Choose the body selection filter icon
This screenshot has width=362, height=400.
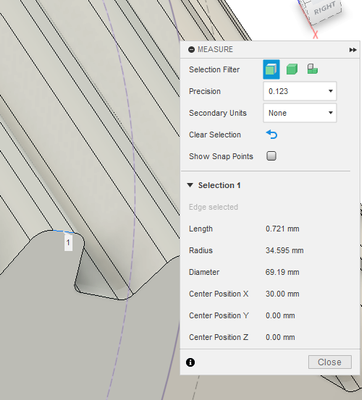tap(292, 69)
